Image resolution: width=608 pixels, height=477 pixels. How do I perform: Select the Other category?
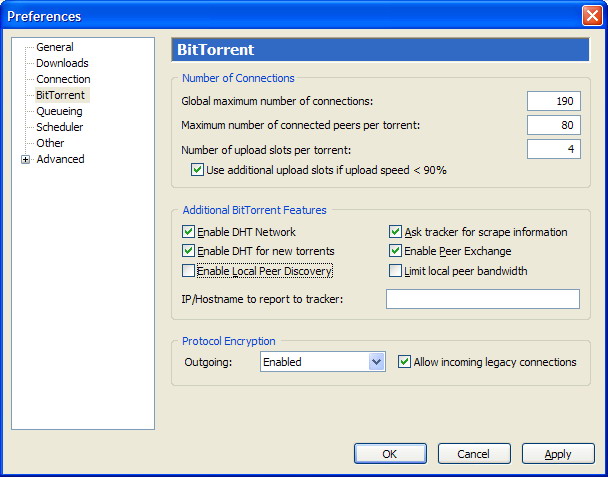(50, 143)
